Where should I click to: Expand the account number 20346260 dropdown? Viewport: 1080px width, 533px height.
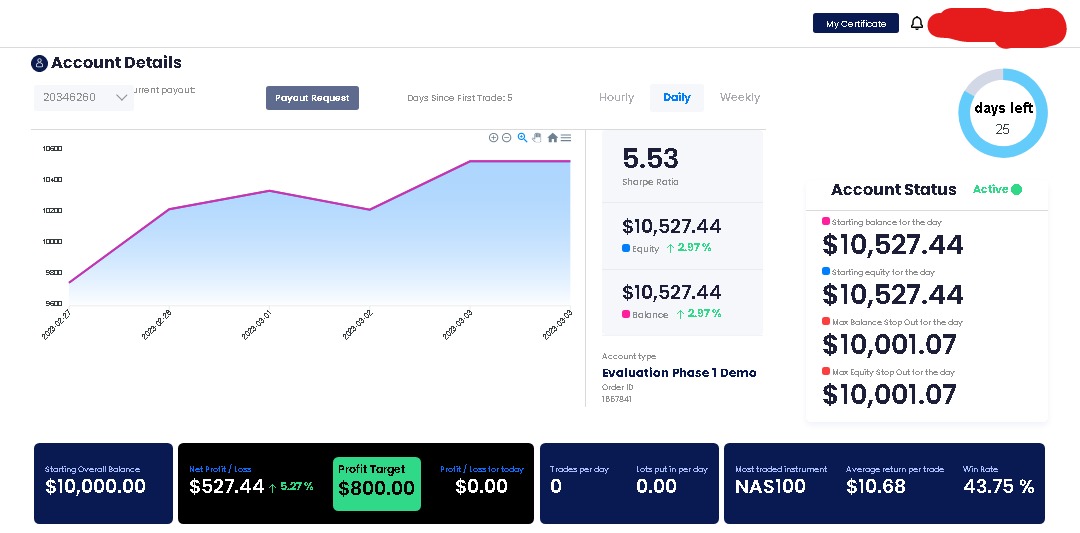[83, 98]
